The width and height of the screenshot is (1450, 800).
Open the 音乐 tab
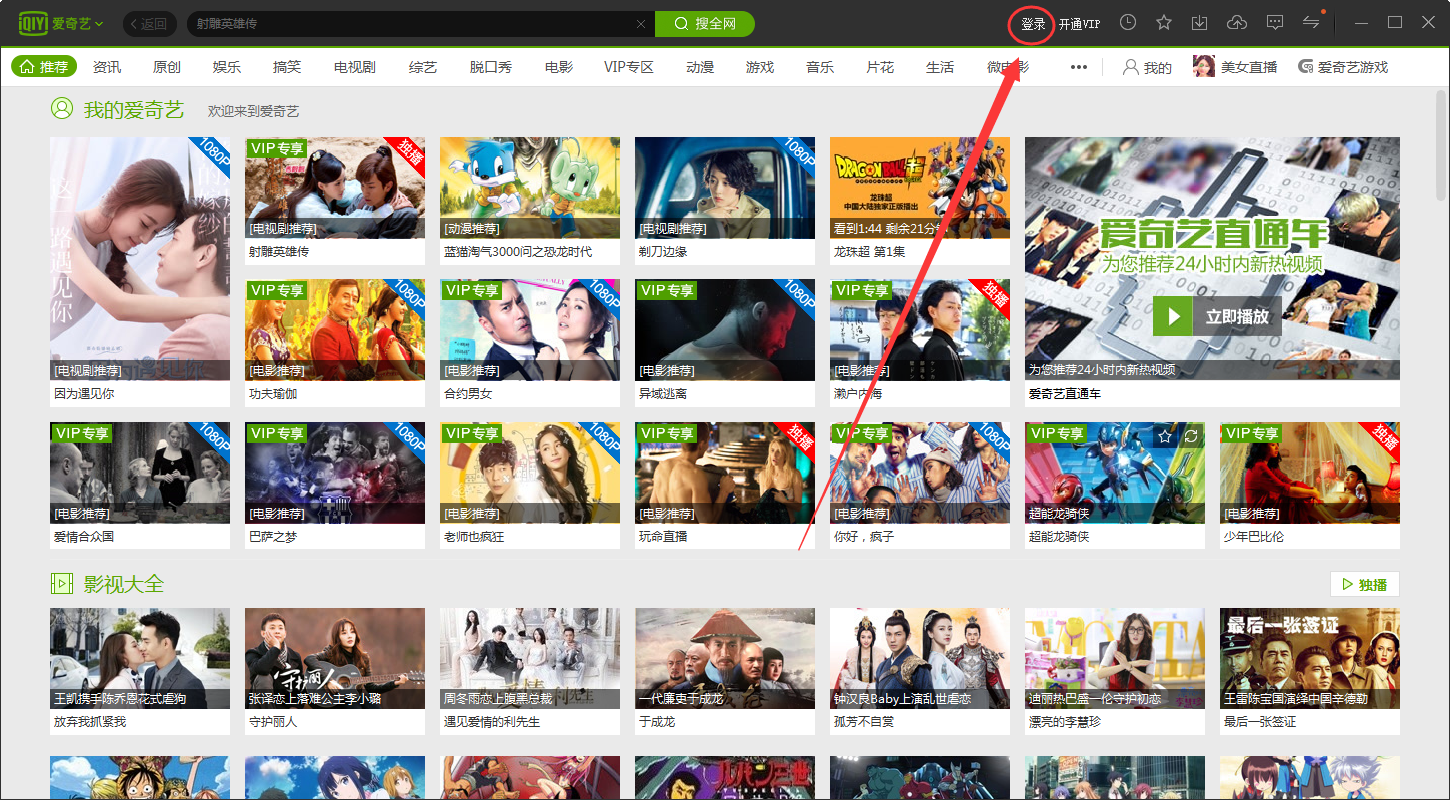820,67
